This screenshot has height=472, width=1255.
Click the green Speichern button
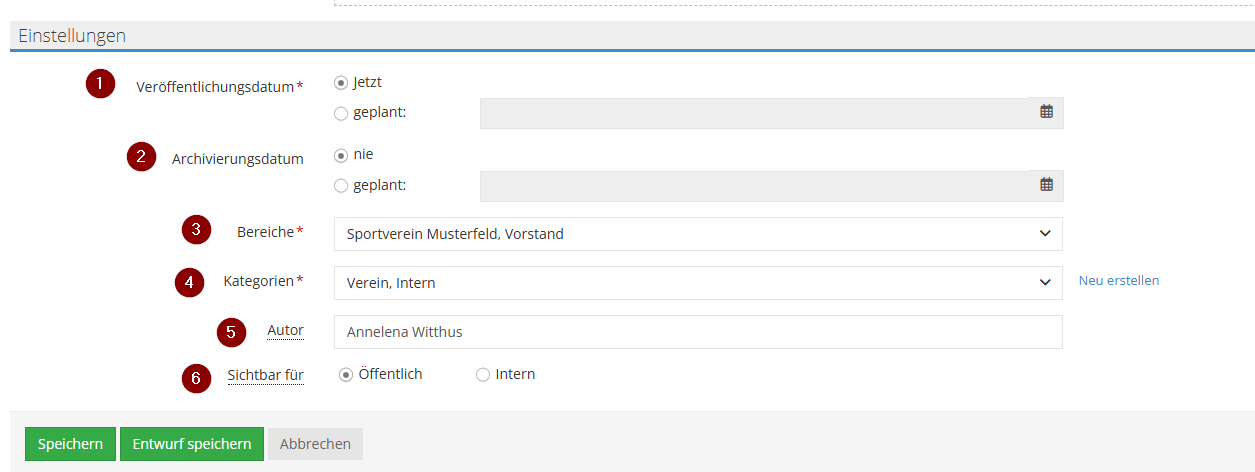[x=70, y=444]
